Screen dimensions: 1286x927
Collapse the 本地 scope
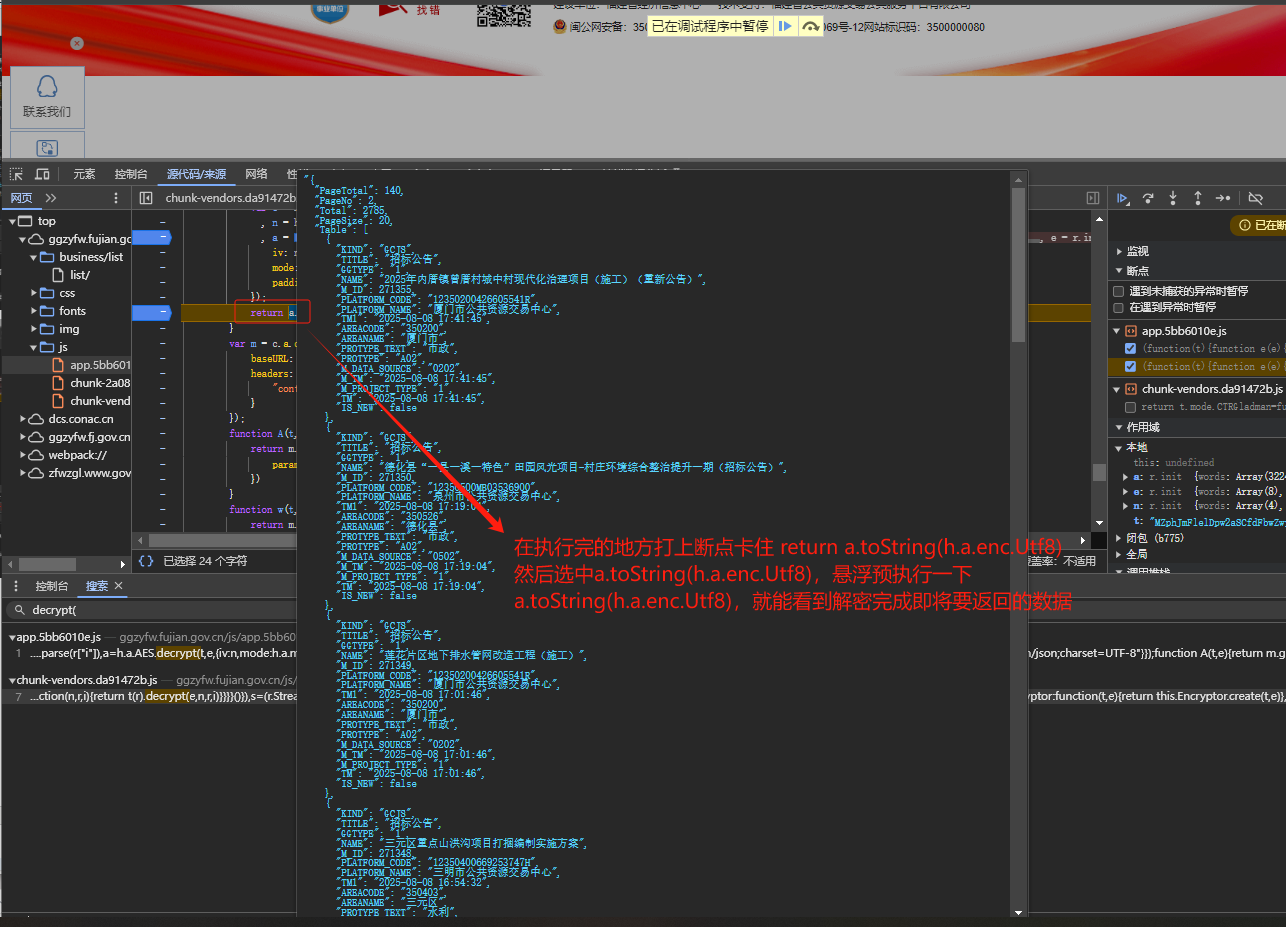coord(1119,447)
